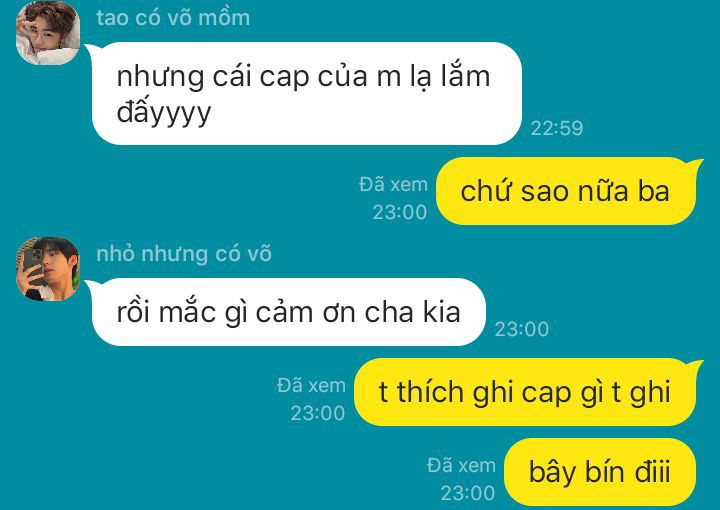Click the 22:59 timestamp
The image size is (720, 510).
[x=557, y=128]
